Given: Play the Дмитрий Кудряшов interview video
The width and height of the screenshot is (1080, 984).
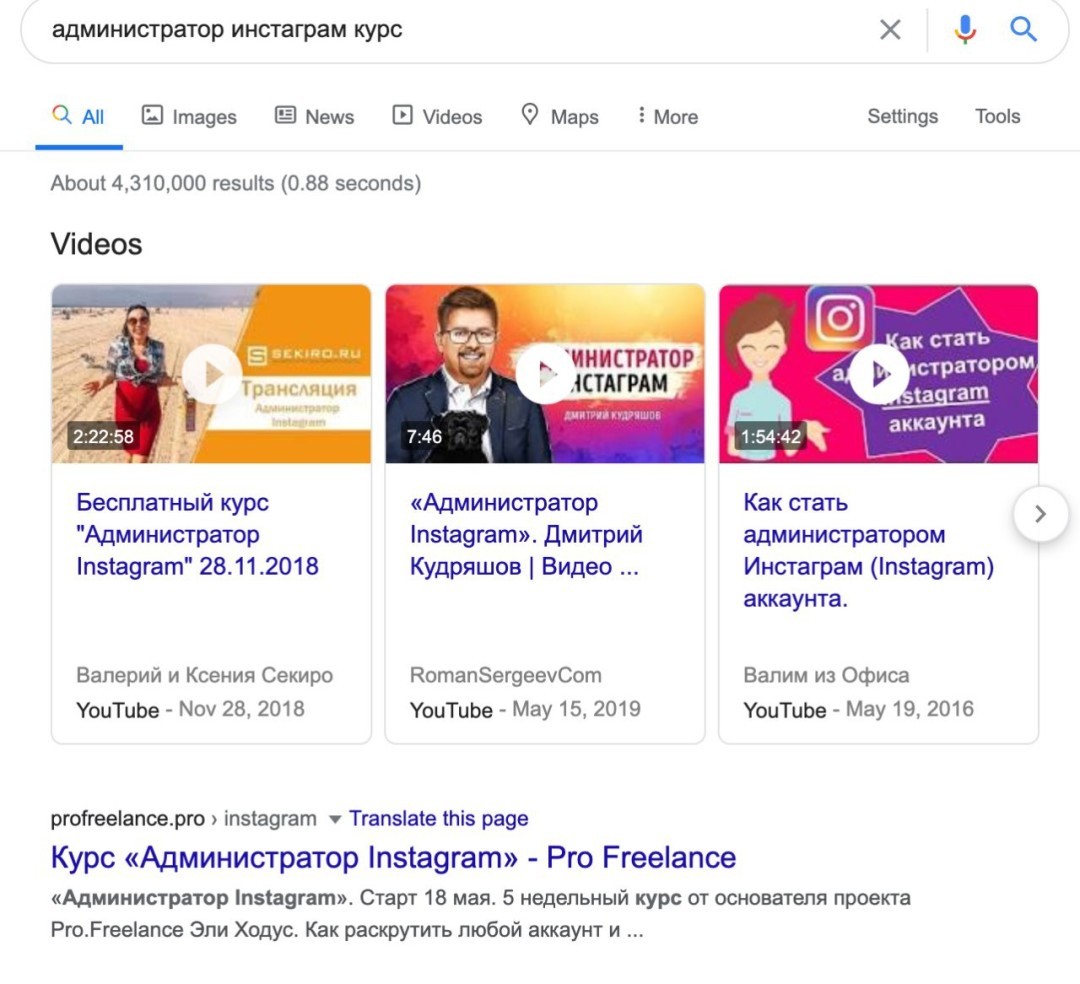Looking at the screenshot, I should (x=546, y=373).
